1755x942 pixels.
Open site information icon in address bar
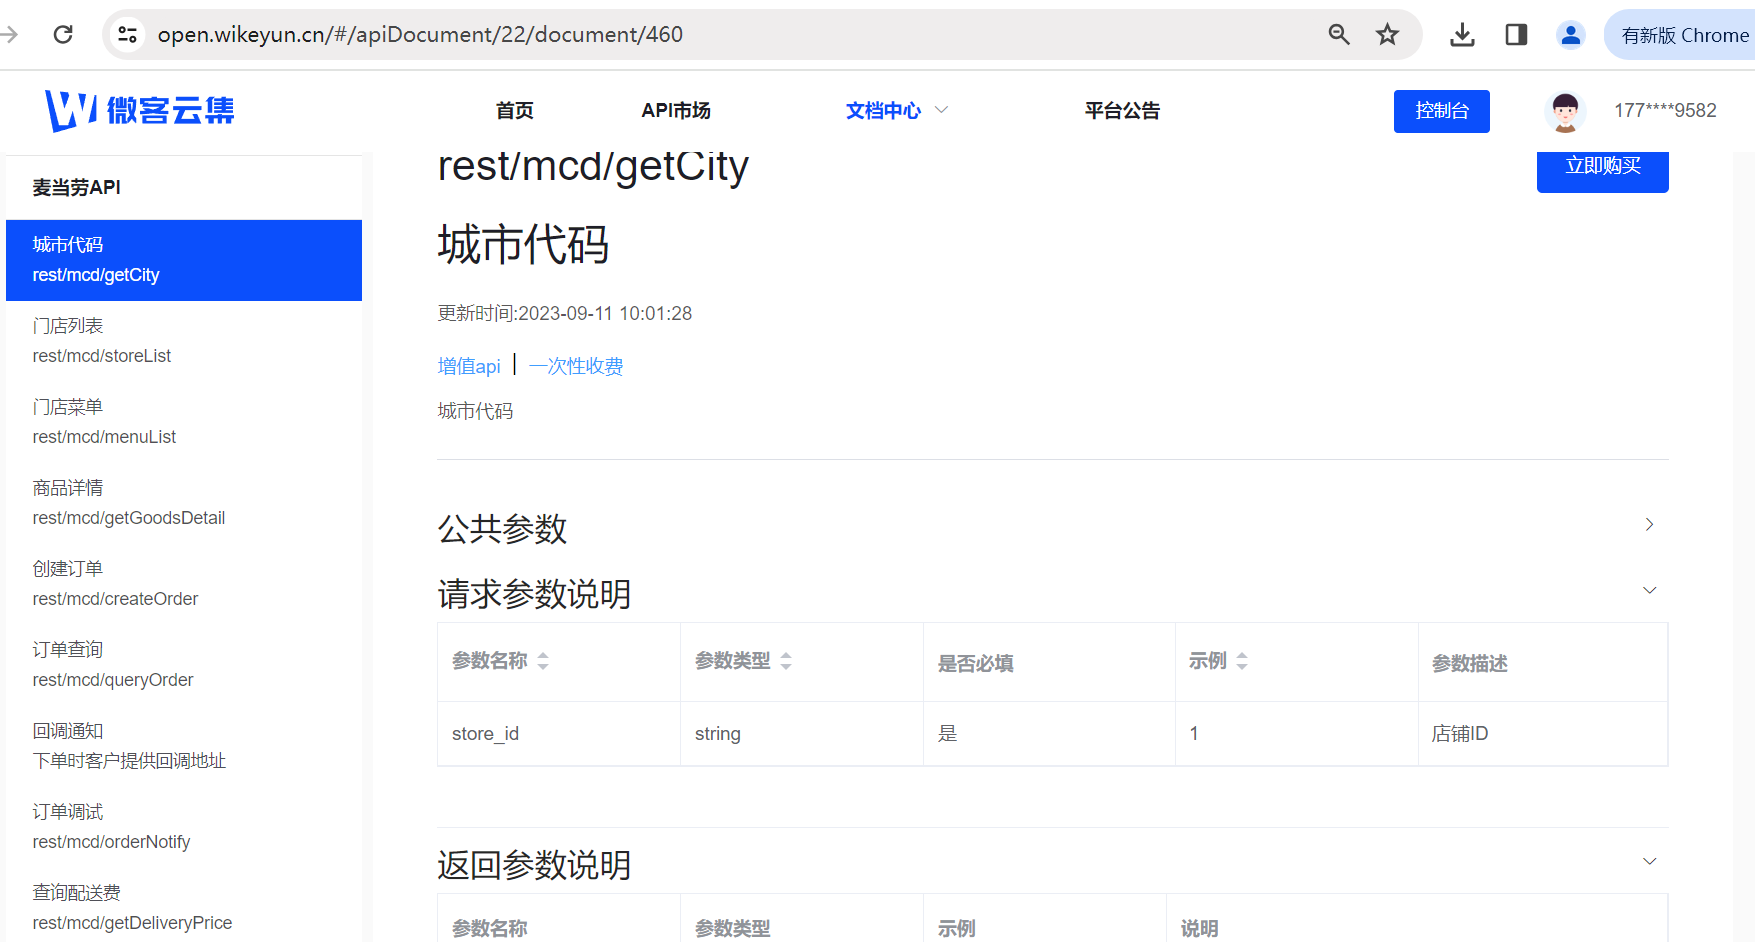pyautogui.click(x=127, y=35)
